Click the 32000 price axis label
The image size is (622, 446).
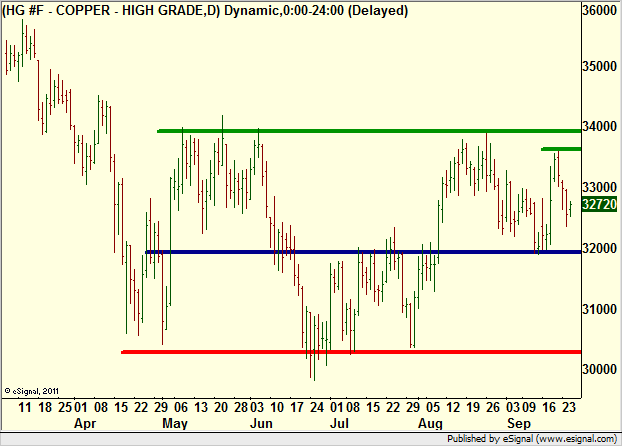(x=599, y=248)
